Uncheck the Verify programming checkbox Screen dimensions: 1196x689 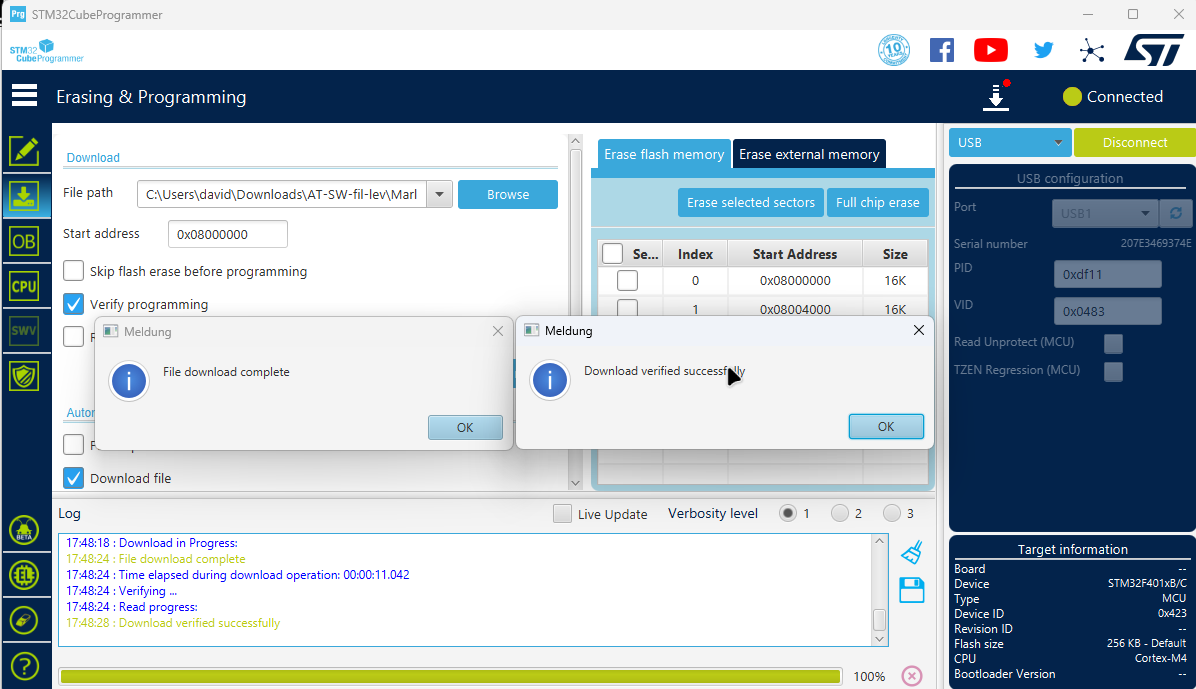tap(74, 304)
